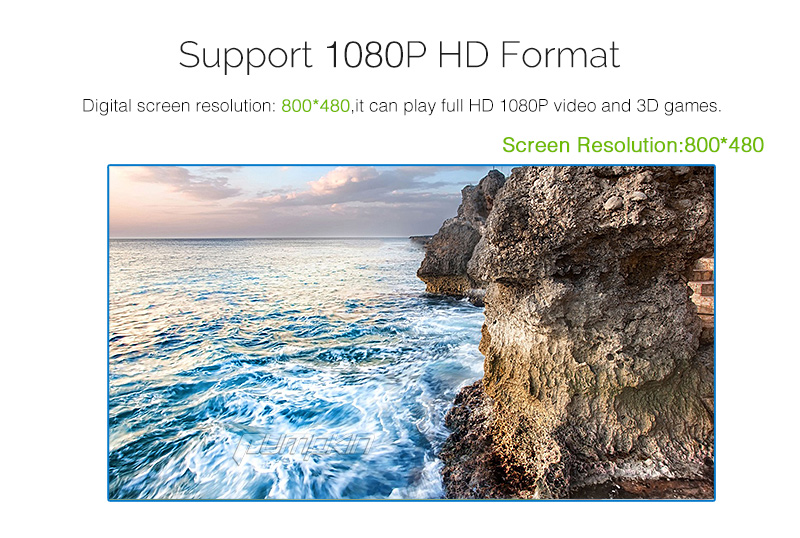Click the ocean horizon line in the photo
Screen dimensions: 800x538
pyautogui.click(x=260, y=237)
